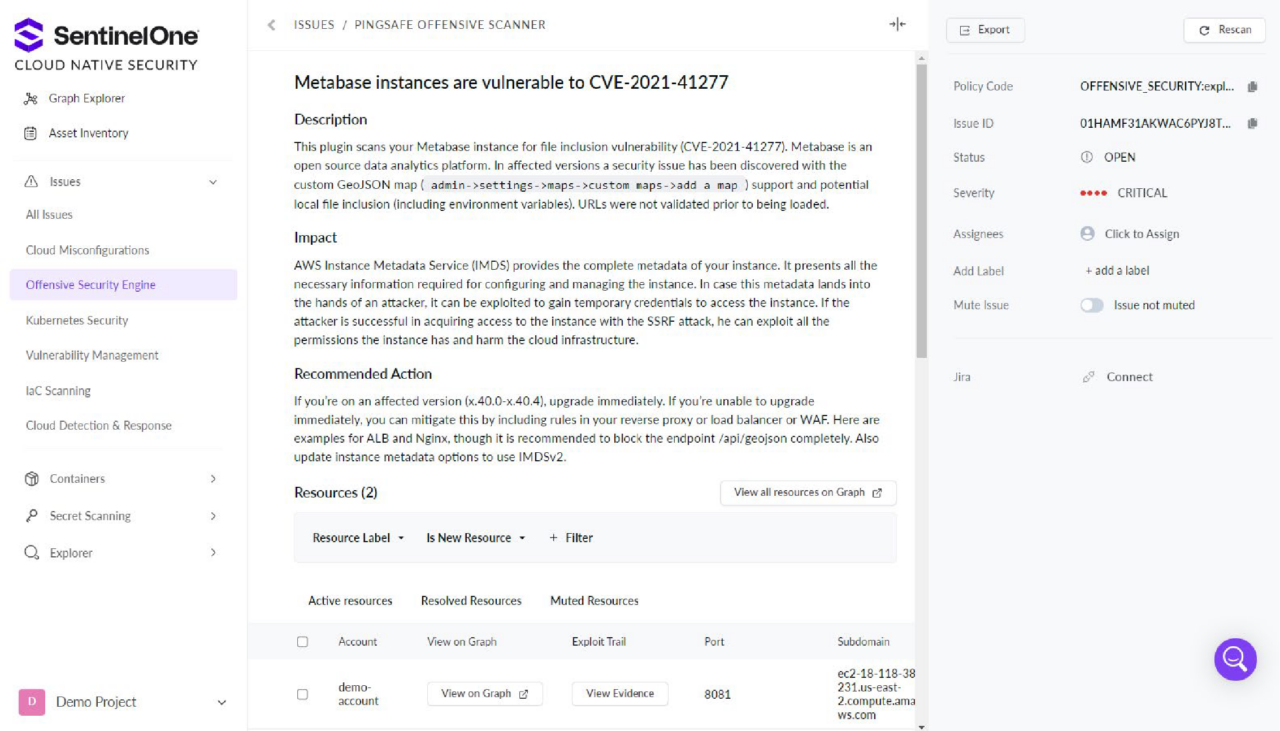This screenshot has width=1280, height=731.
Task: Click Connect next to Jira
Action: 1129,377
